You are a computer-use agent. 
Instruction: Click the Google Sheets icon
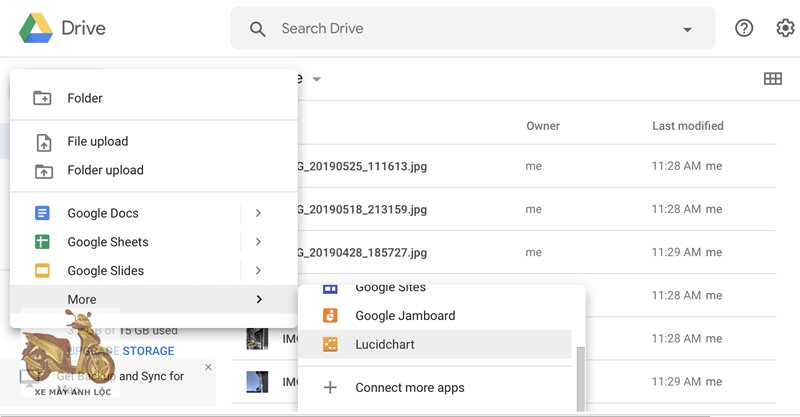tap(42, 241)
